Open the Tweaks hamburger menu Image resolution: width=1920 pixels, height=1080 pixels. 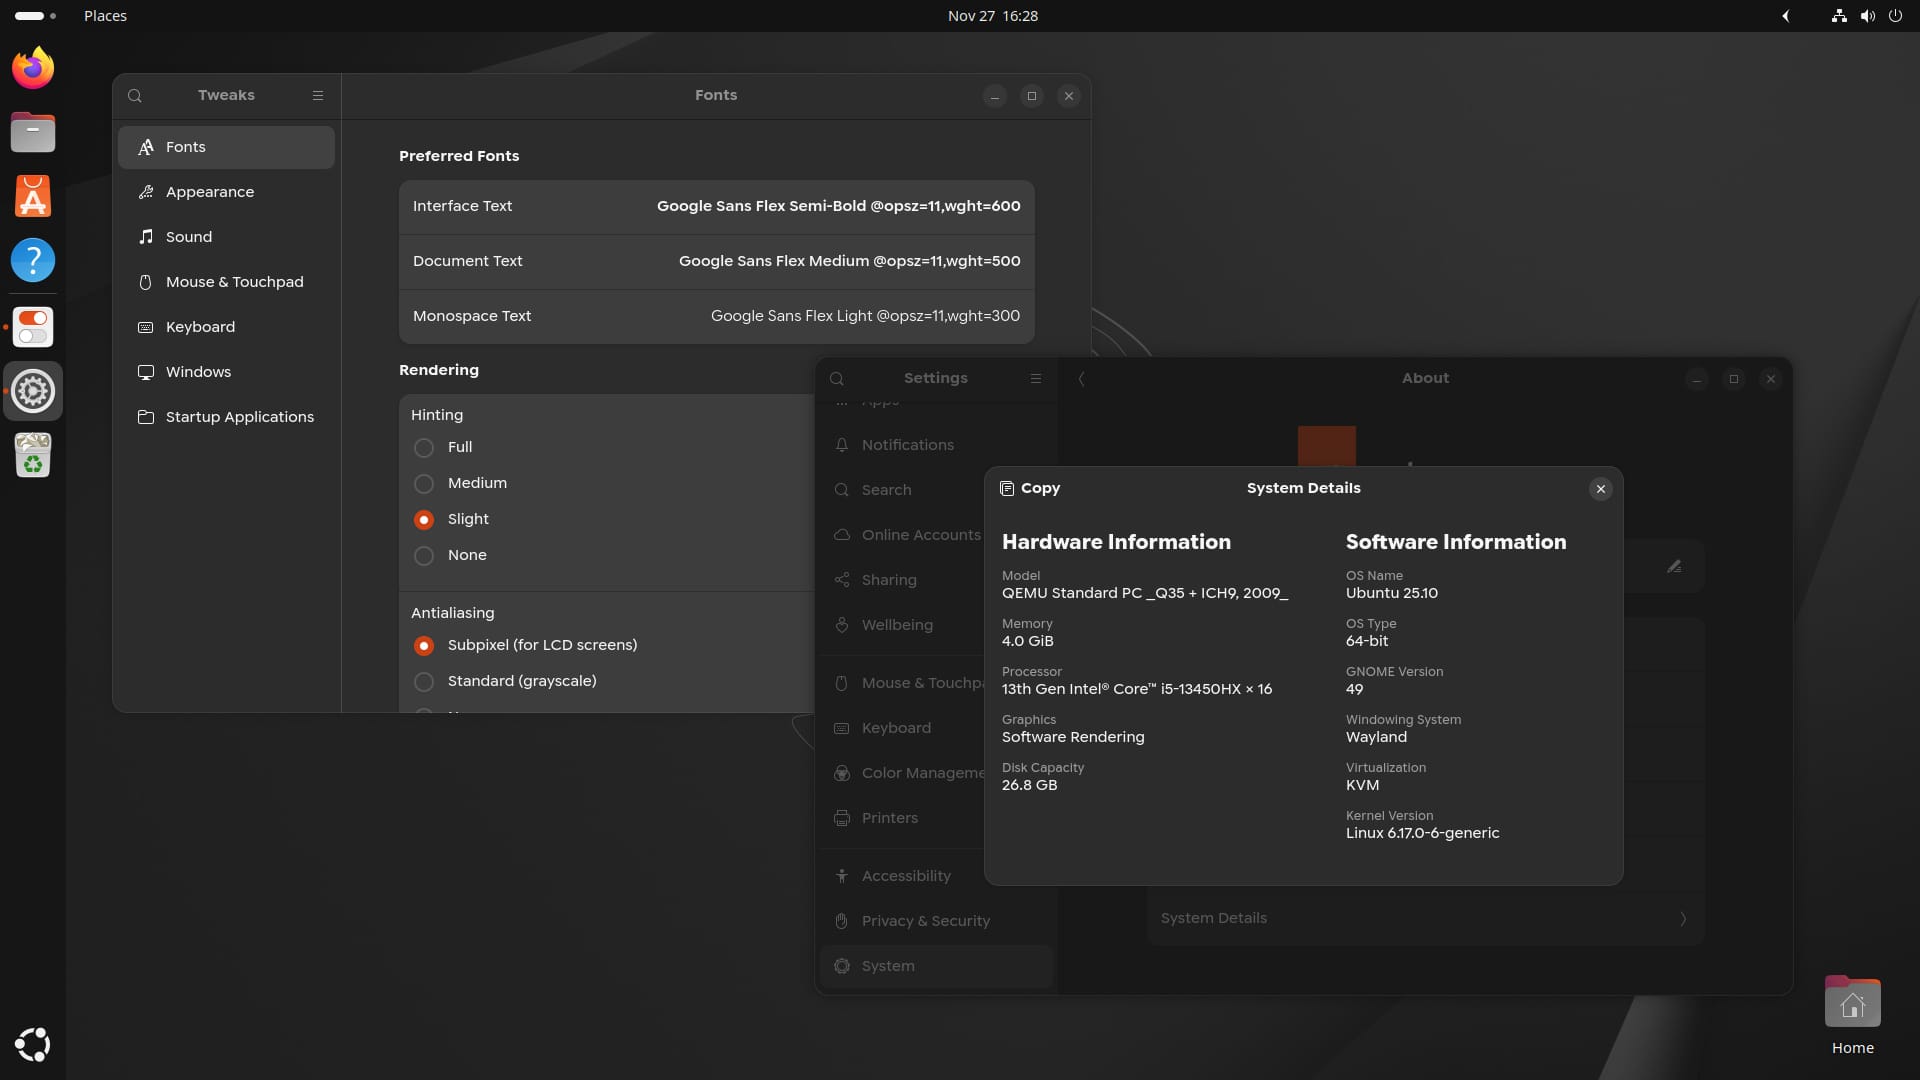pyautogui.click(x=318, y=95)
